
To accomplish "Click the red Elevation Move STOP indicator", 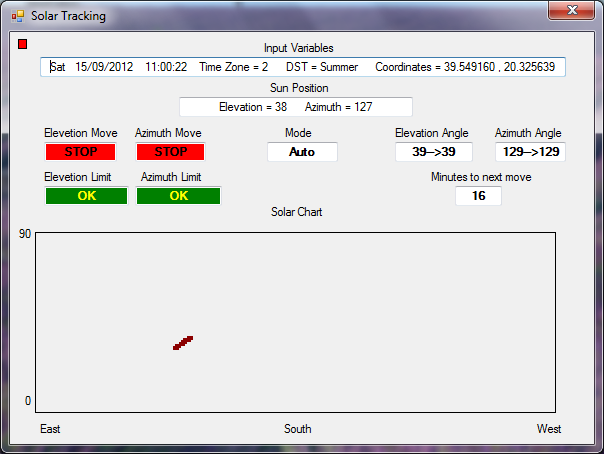I will 81,152.
